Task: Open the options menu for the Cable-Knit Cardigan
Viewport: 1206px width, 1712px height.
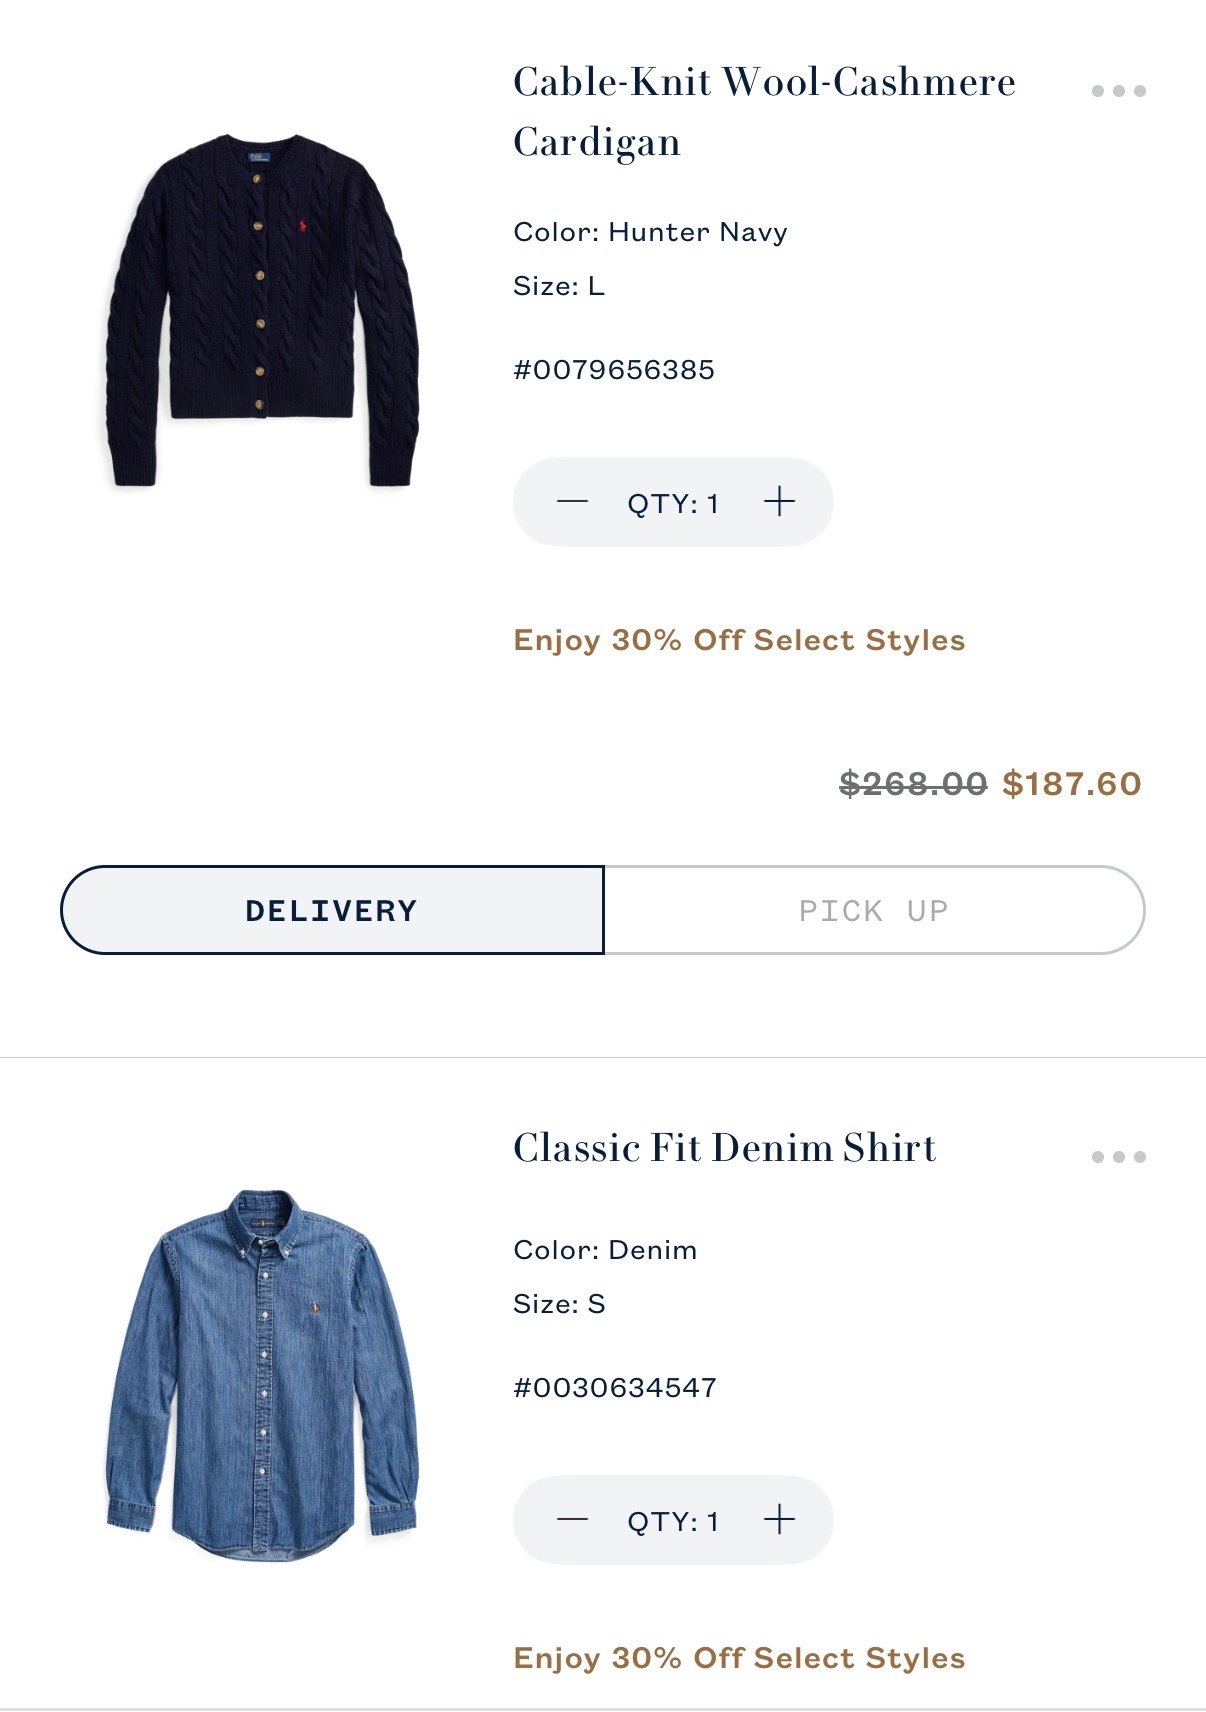Action: coord(1118,91)
